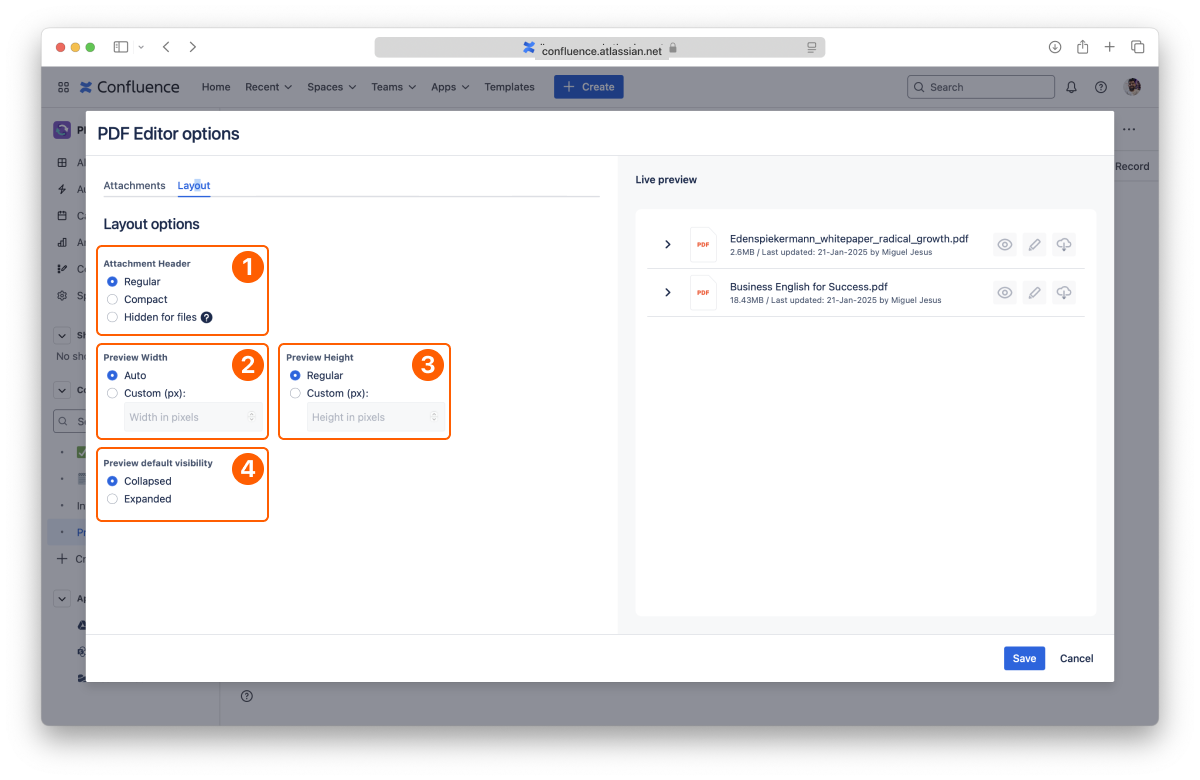Image resolution: width=1200 pixels, height=780 pixels.
Task: Go forward with the Safari forward arrow
Action: [192, 47]
